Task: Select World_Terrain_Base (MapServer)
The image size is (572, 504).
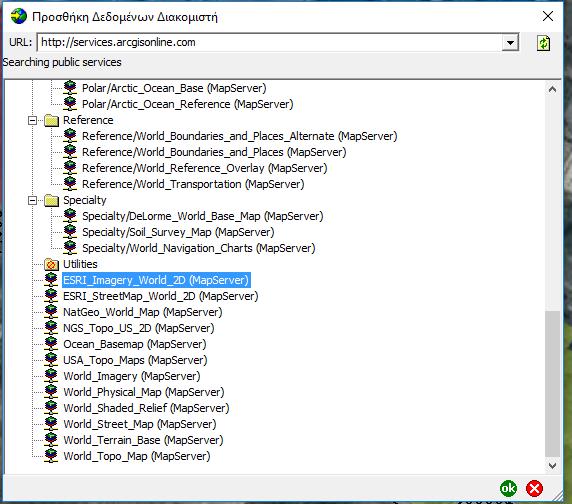Action: click(x=143, y=440)
